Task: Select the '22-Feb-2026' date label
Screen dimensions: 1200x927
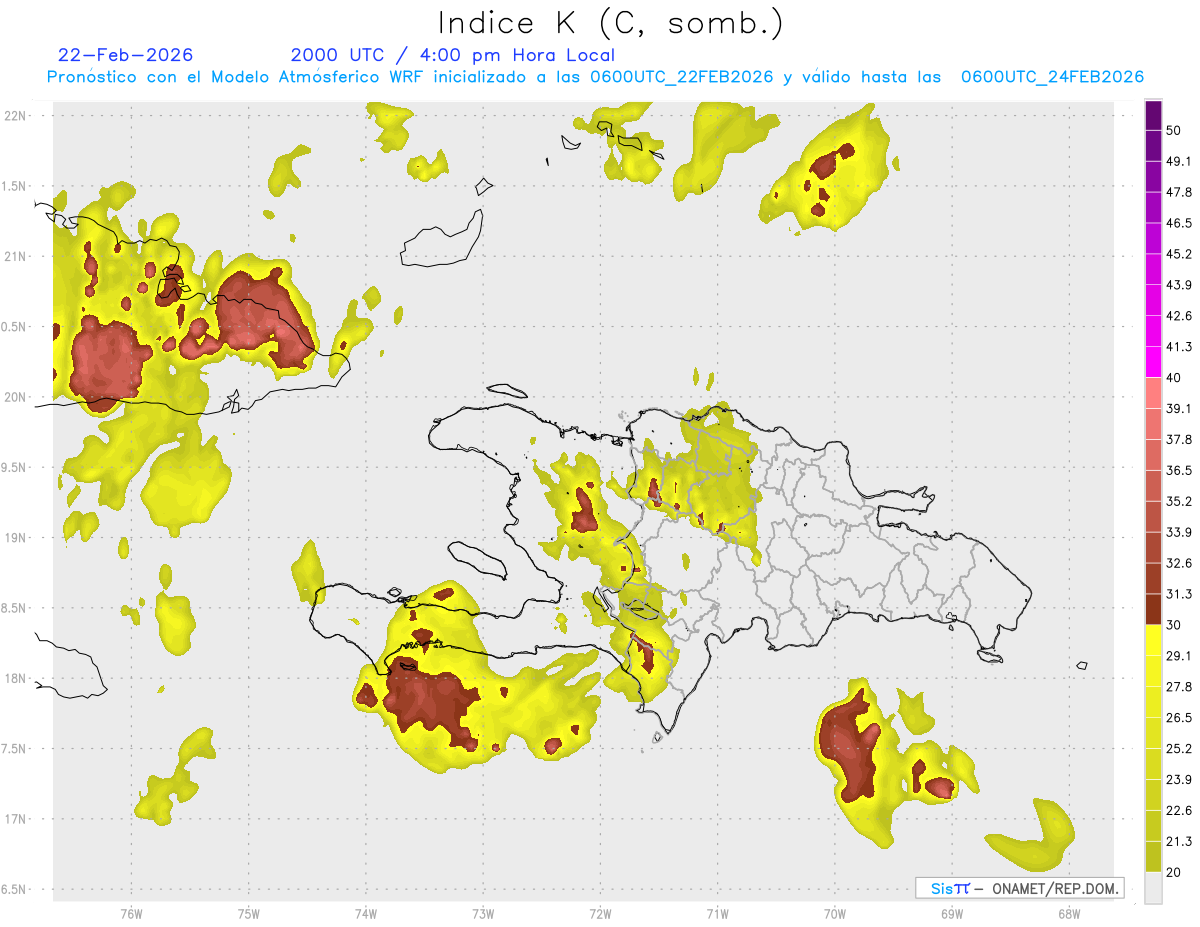Action: point(126,55)
